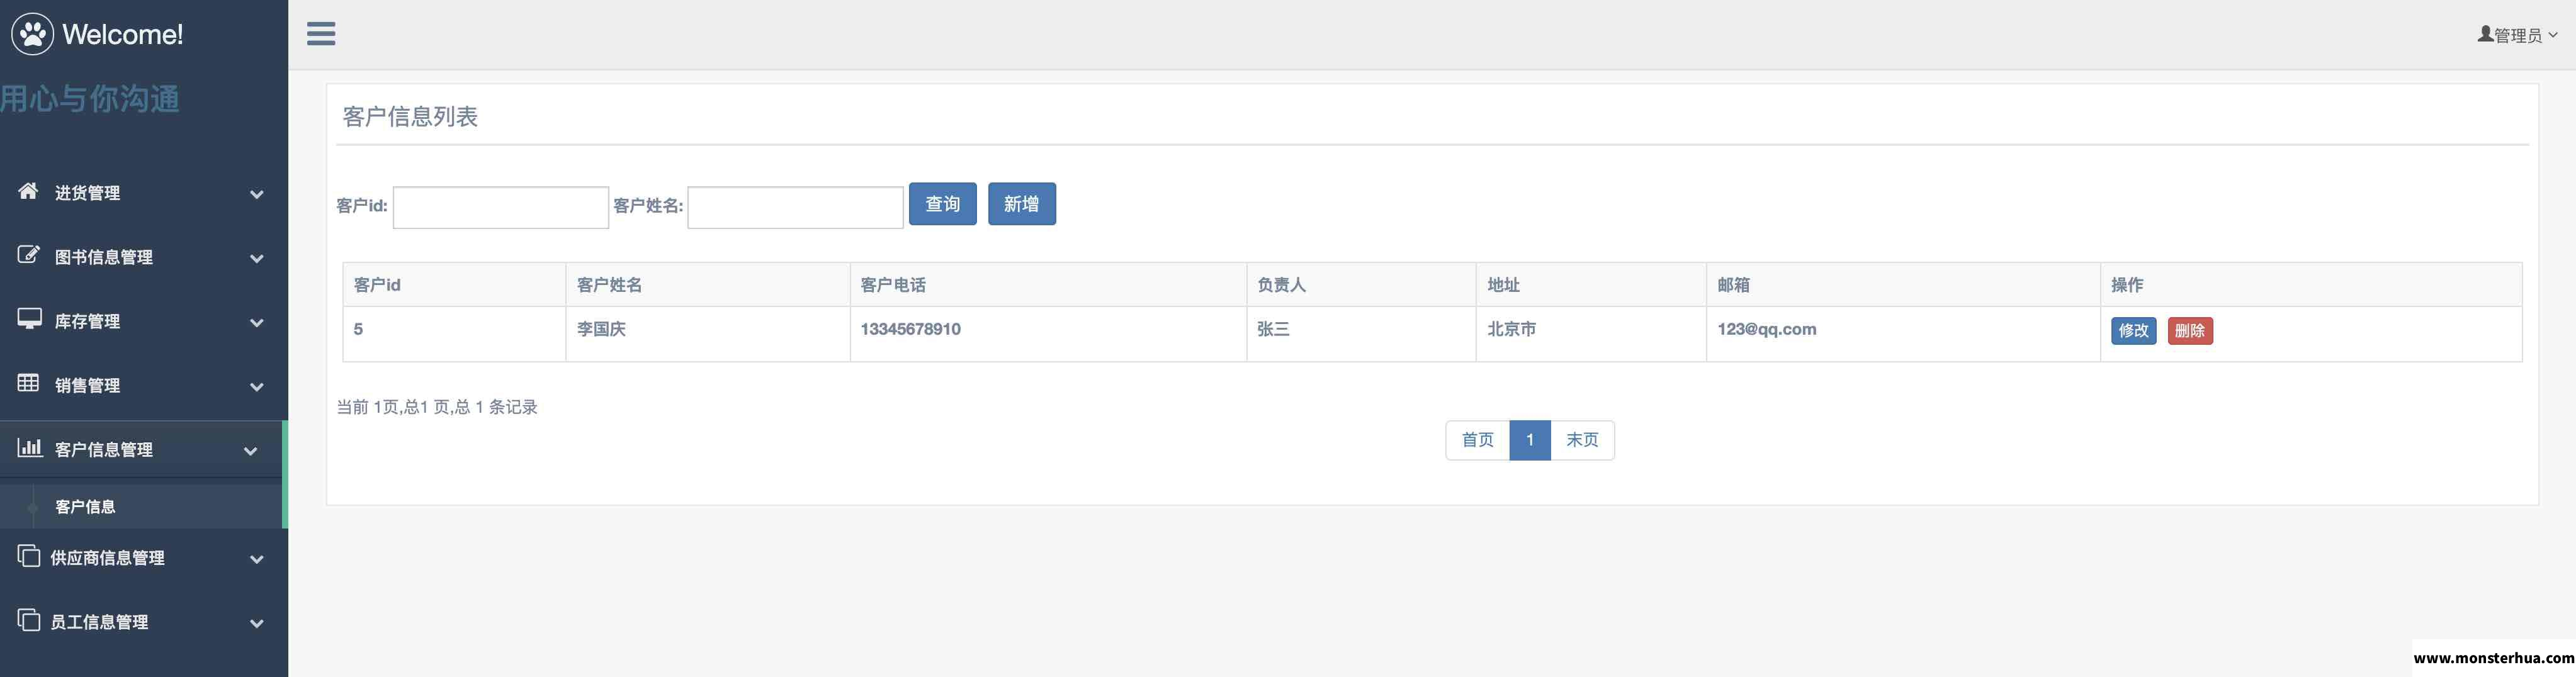Screen dimensions: 2576x677
Task: Expand the 图书信息管理 chevron
Action: point(257,258)
